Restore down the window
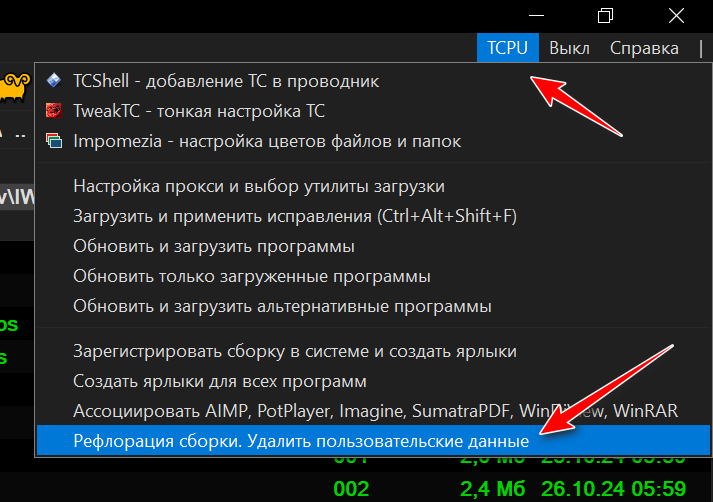Viewport: 713px width, 502px height. point(605,15)
